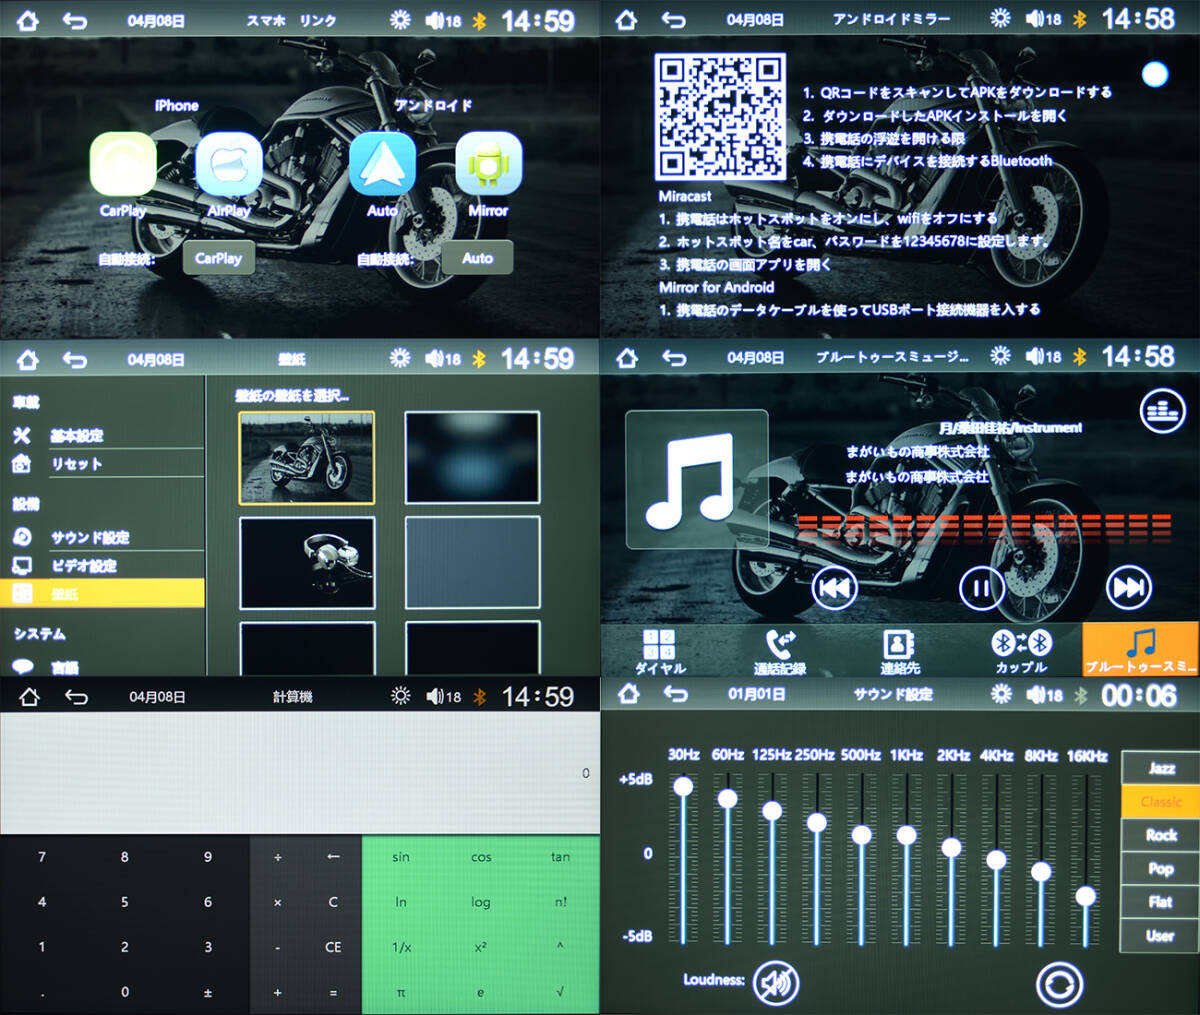
Task: Select Pop sound preset
Action: point(1160,869)
